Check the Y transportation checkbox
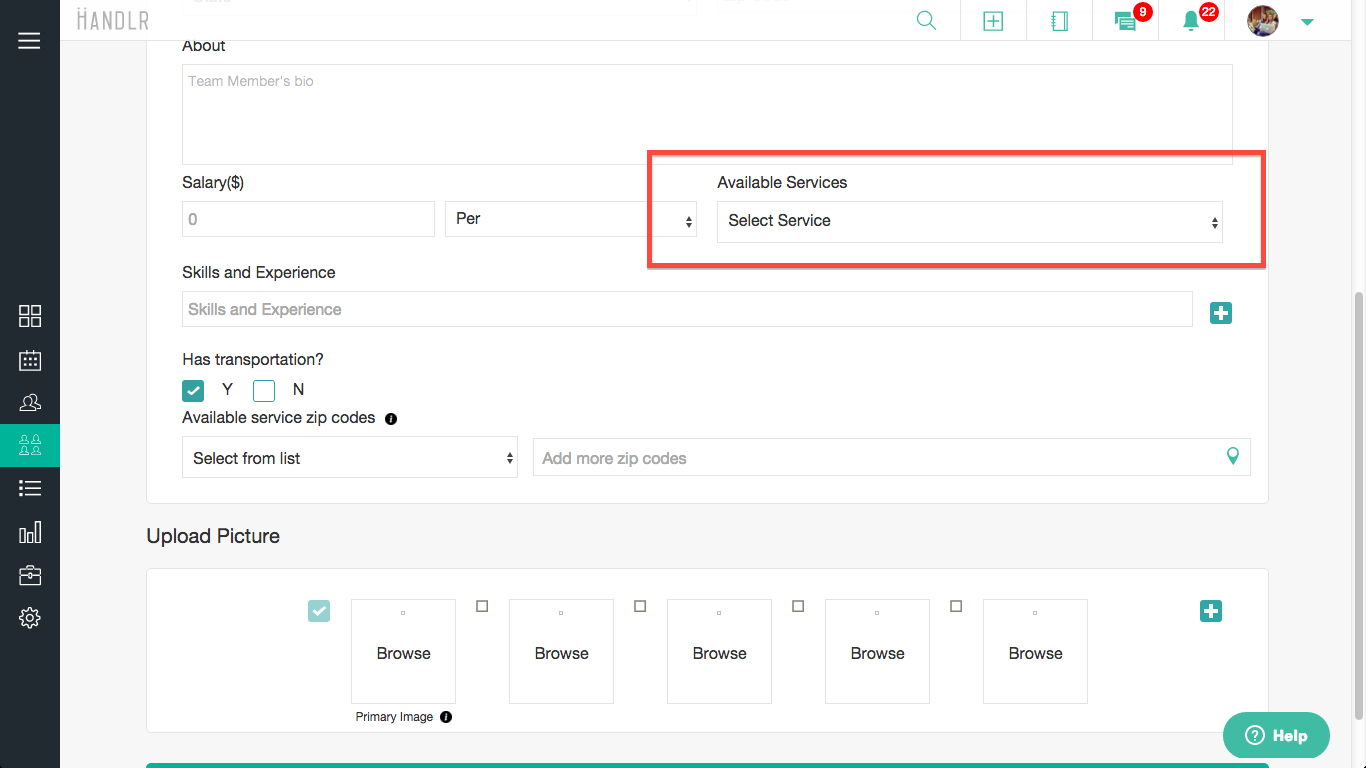Screen dimensions: 1366x768 [x=194, y=390]
